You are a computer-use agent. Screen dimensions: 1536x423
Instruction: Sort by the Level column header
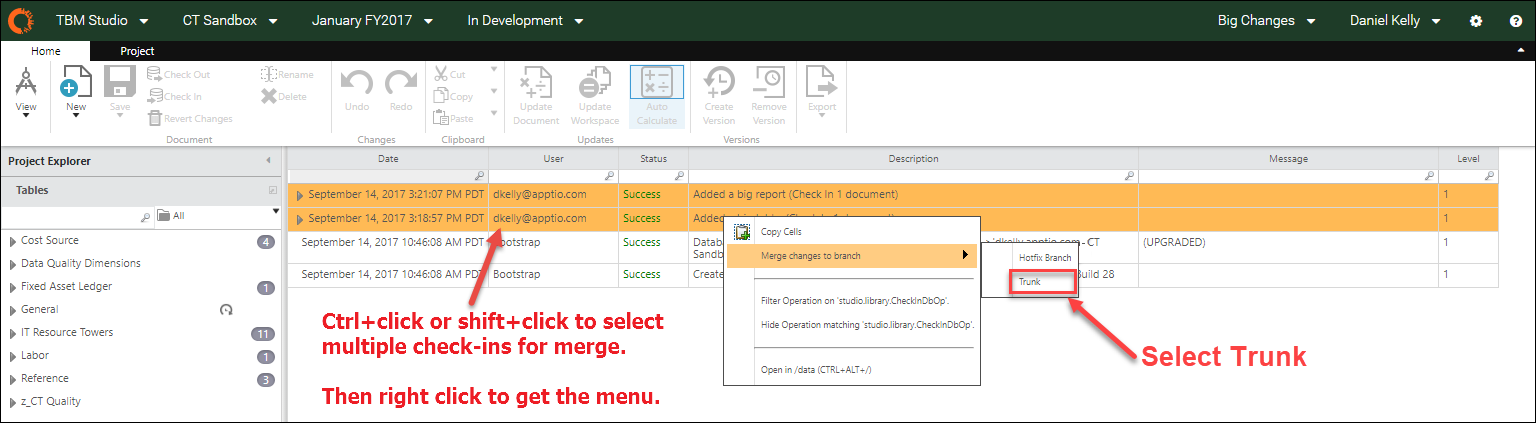[1469, 158]
